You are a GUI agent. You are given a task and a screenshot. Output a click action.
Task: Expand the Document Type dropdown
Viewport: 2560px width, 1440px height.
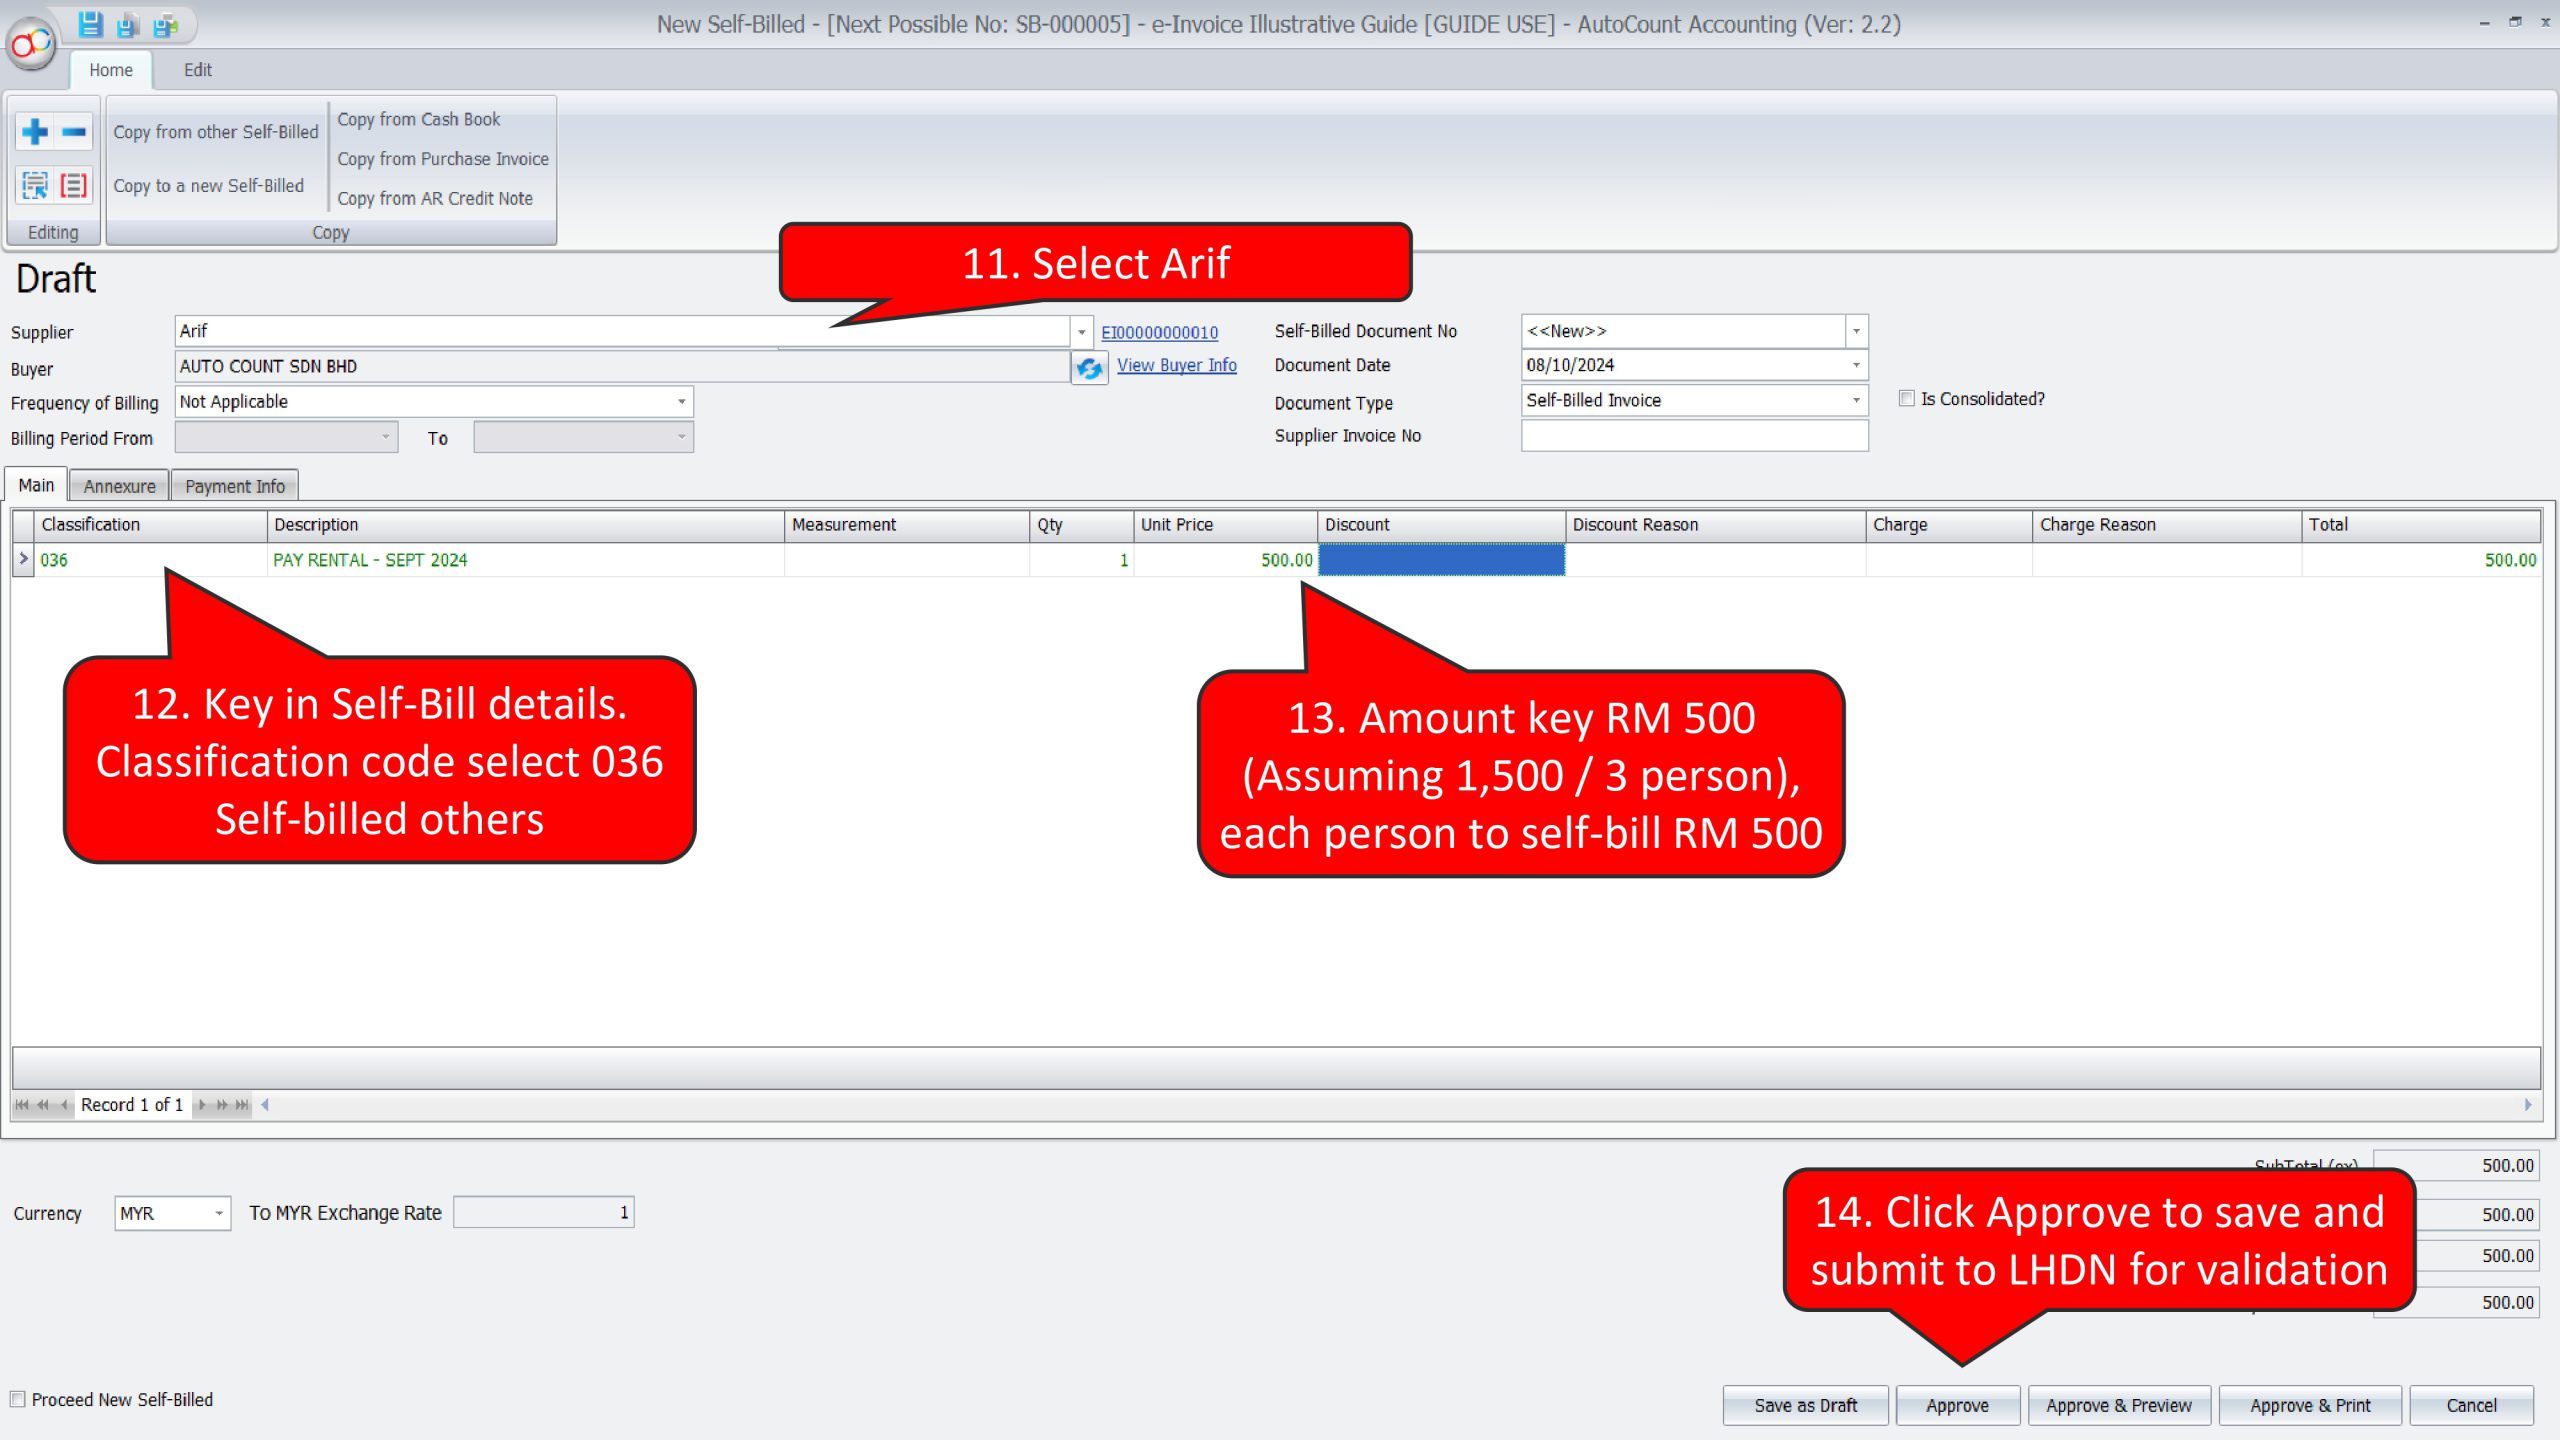pyautogui.click(x=1856, y=400)
